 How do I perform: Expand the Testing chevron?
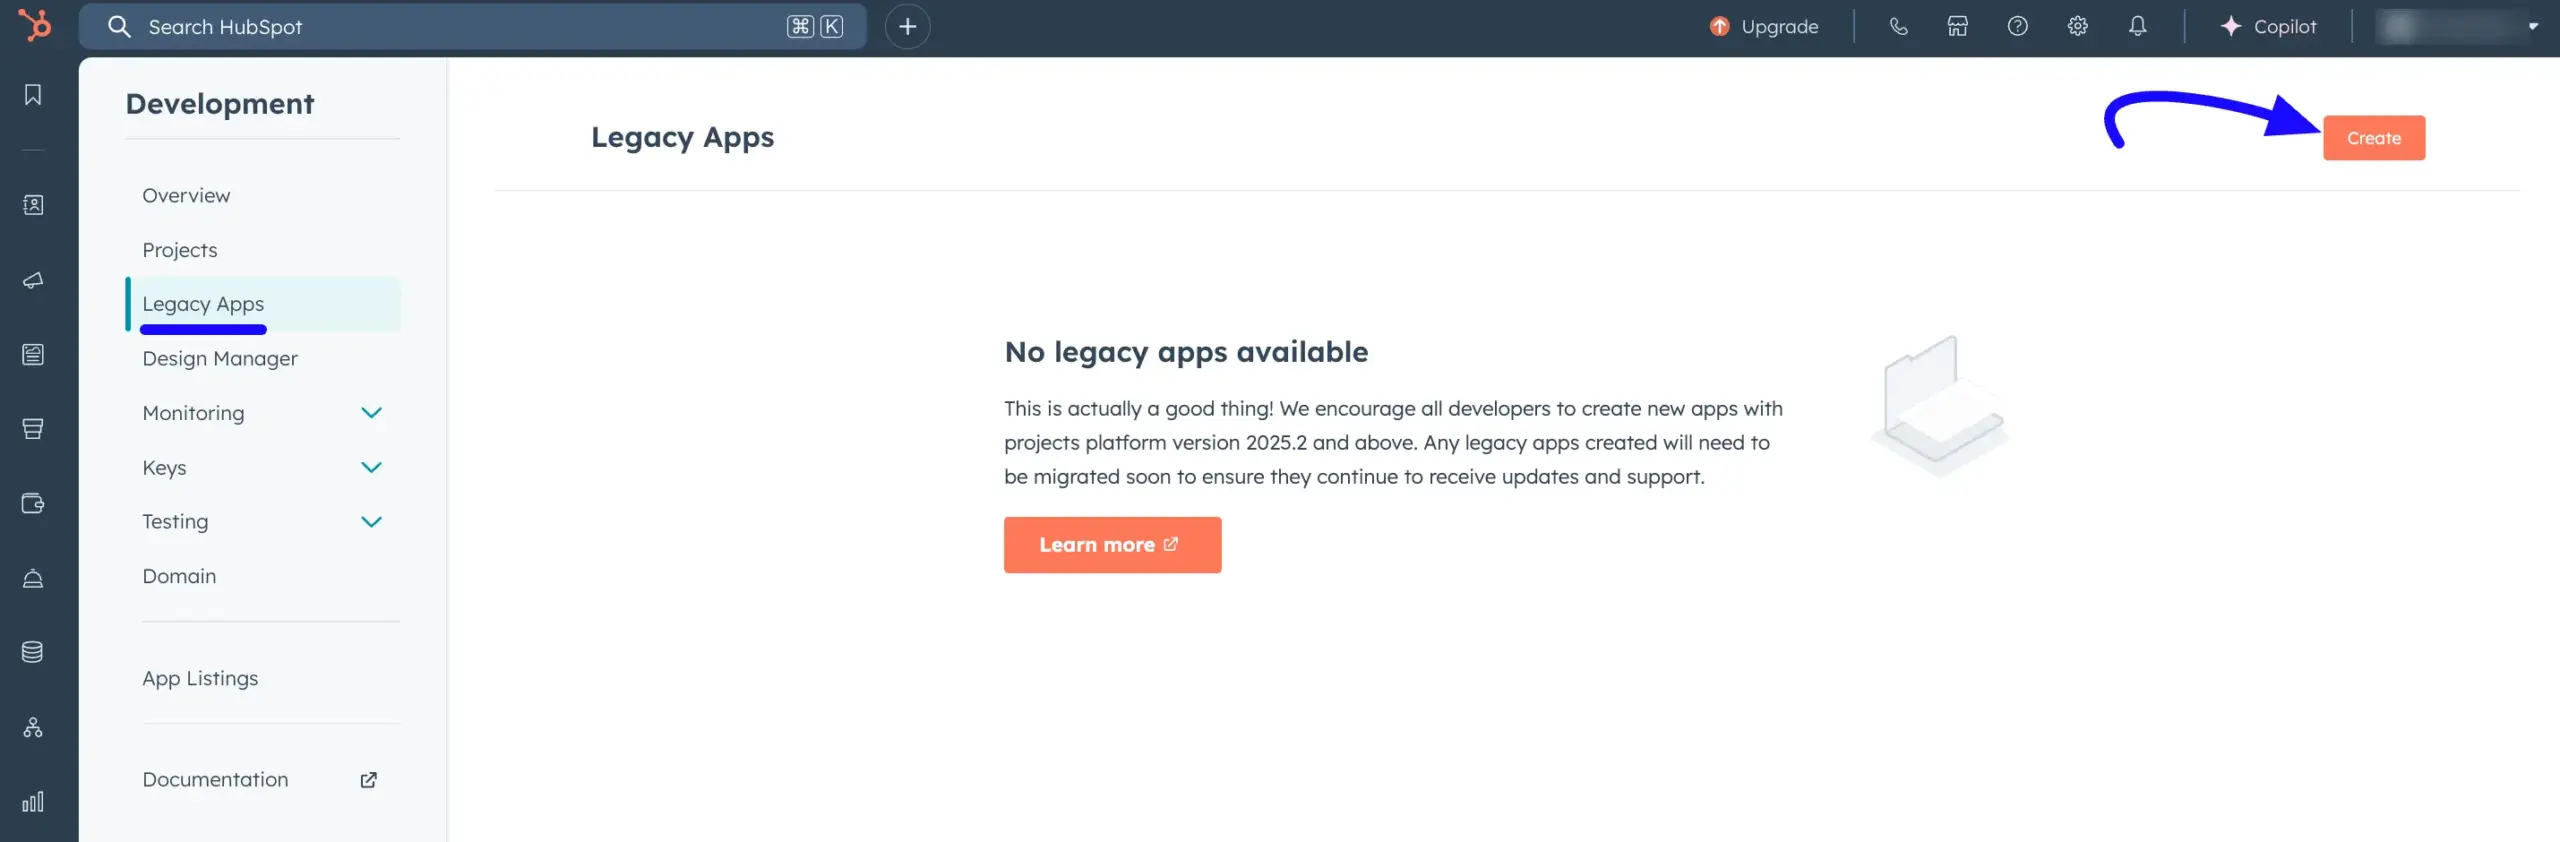click(371, 522)
